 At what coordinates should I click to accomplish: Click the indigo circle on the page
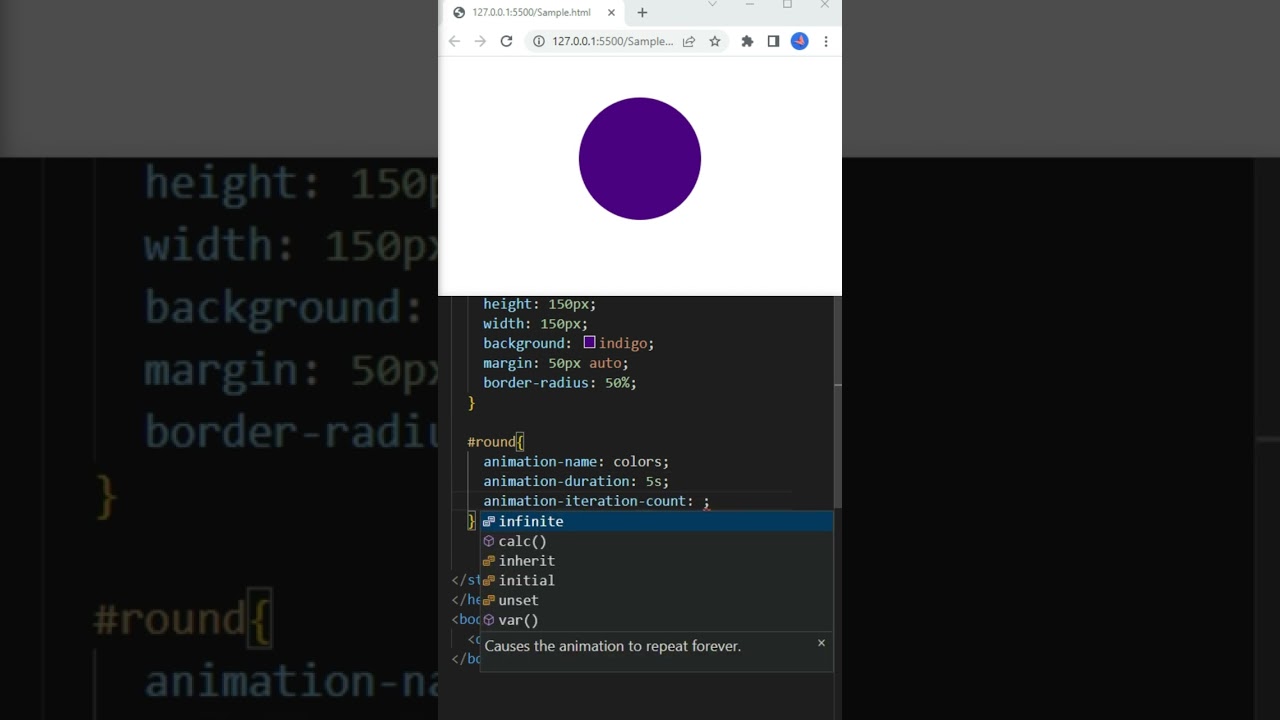coord(640,158)
